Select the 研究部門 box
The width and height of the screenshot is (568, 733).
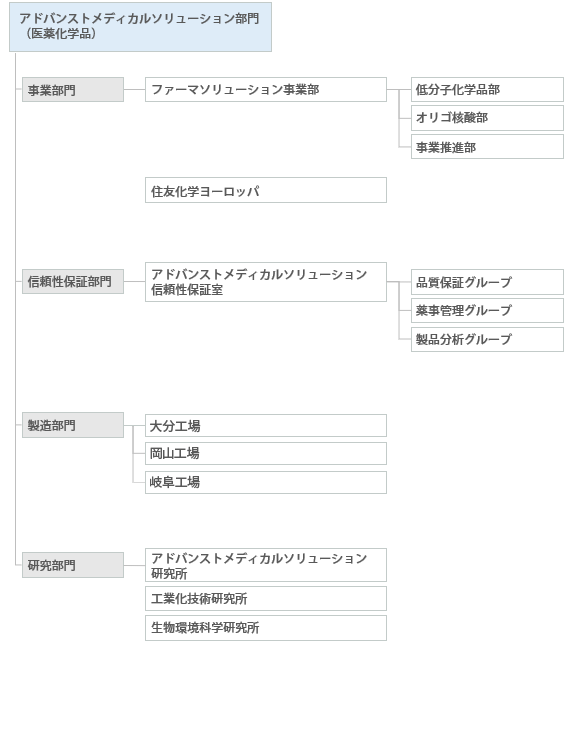point(73,565)
